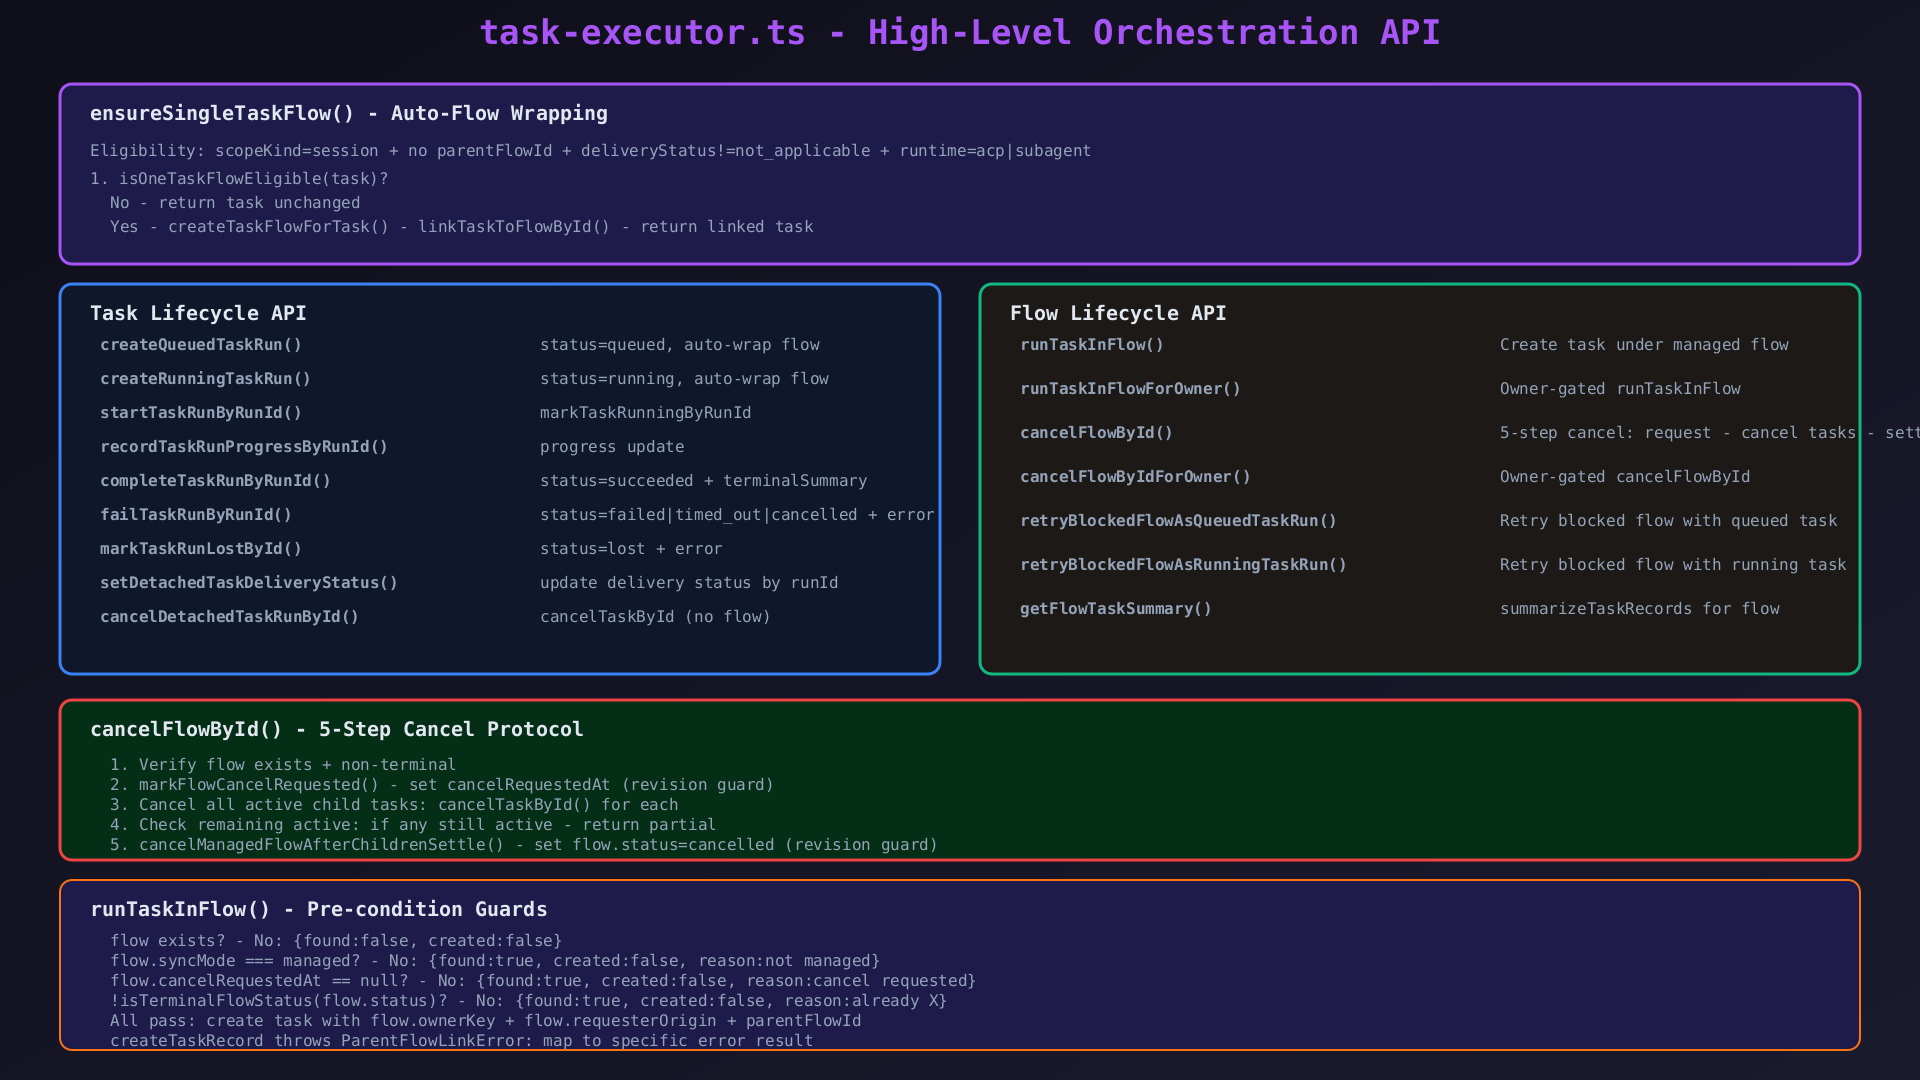Click runTaskInFlow() in Flow Lifecycle API
This screenshot has height=1080, width=1920.
[x=1092, y=345]
